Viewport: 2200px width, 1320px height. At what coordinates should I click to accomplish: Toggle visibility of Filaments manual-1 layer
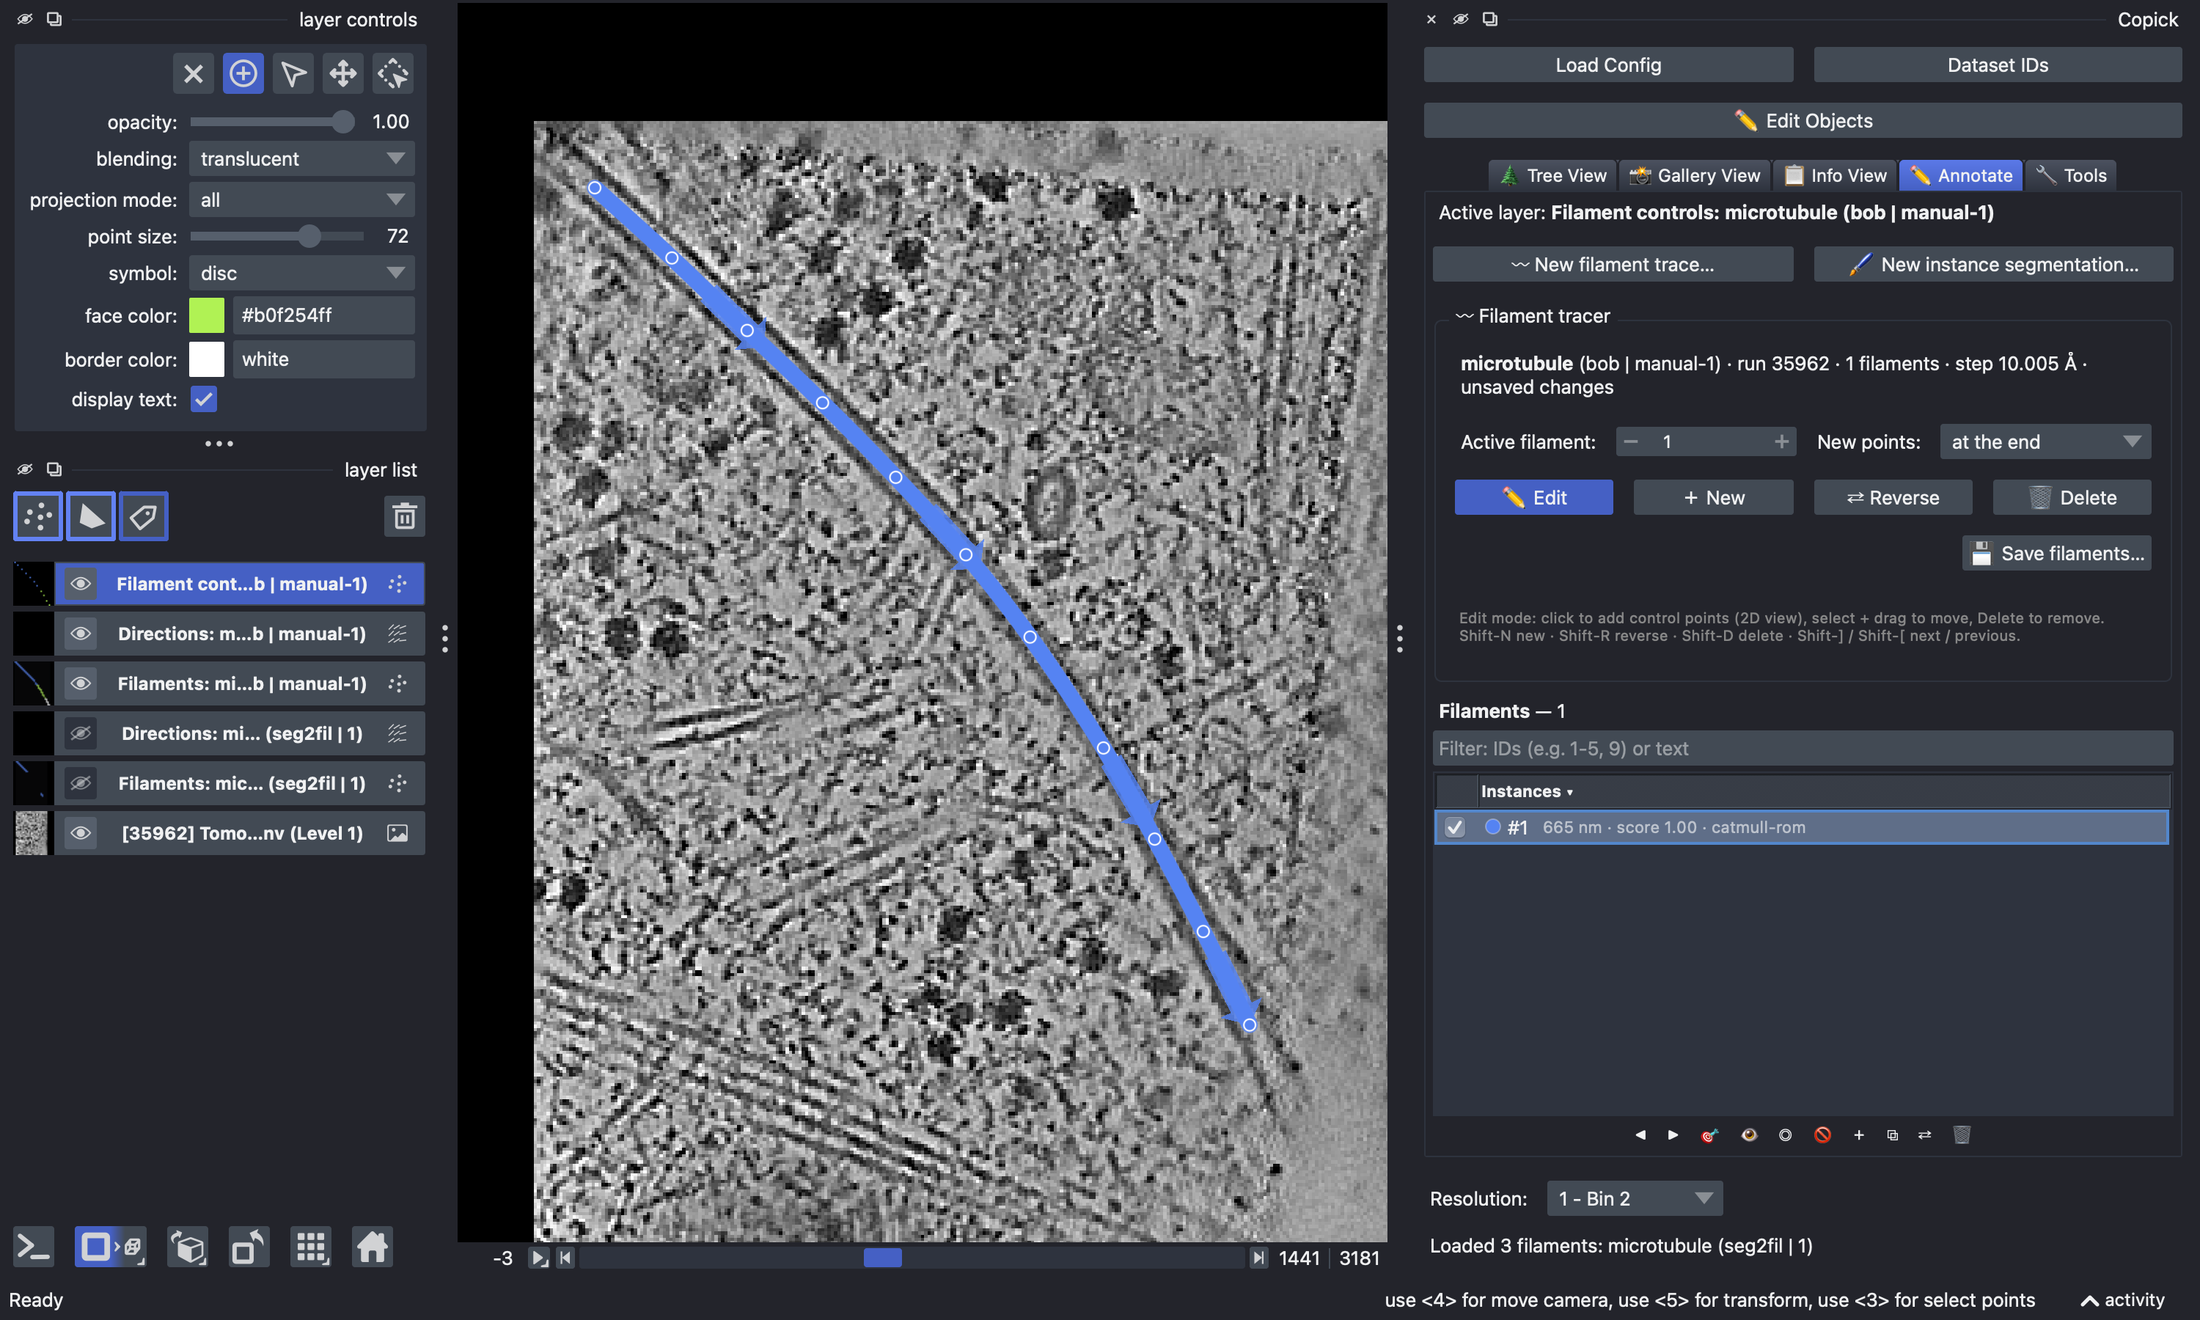pos(81,684)
